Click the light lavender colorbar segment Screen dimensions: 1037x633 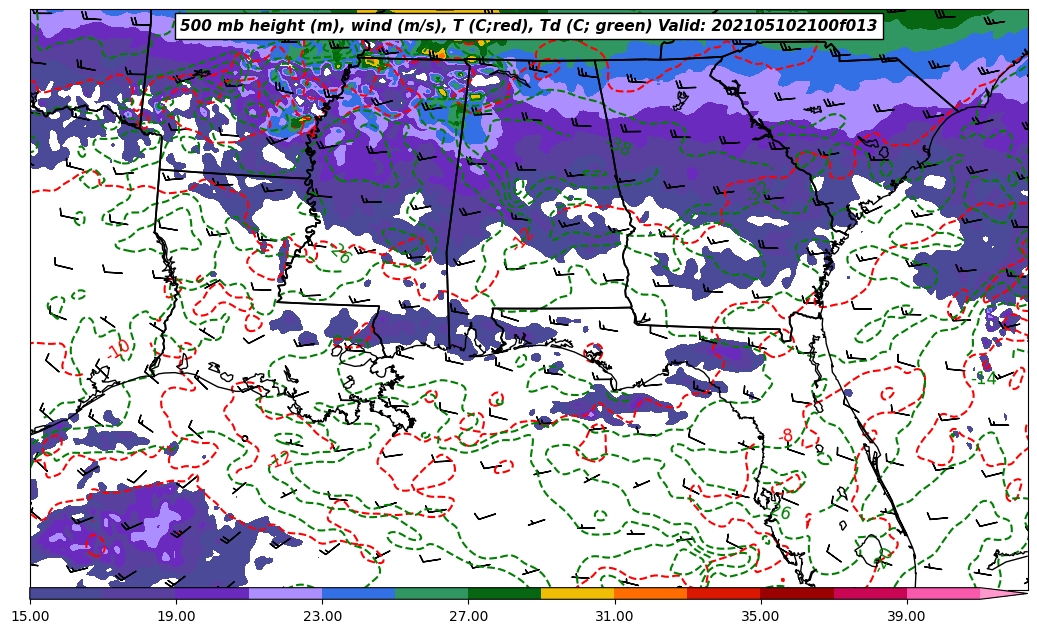285,593
